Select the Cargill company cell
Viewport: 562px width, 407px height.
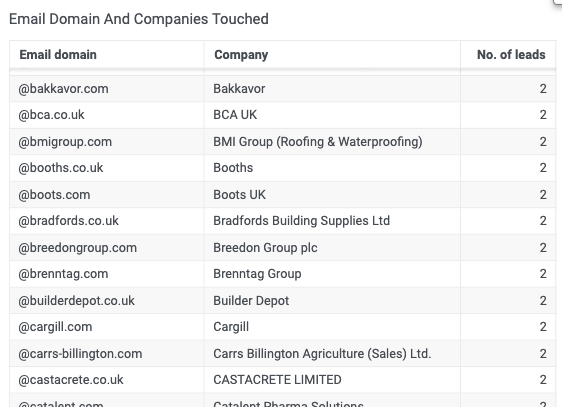[332, 327]
